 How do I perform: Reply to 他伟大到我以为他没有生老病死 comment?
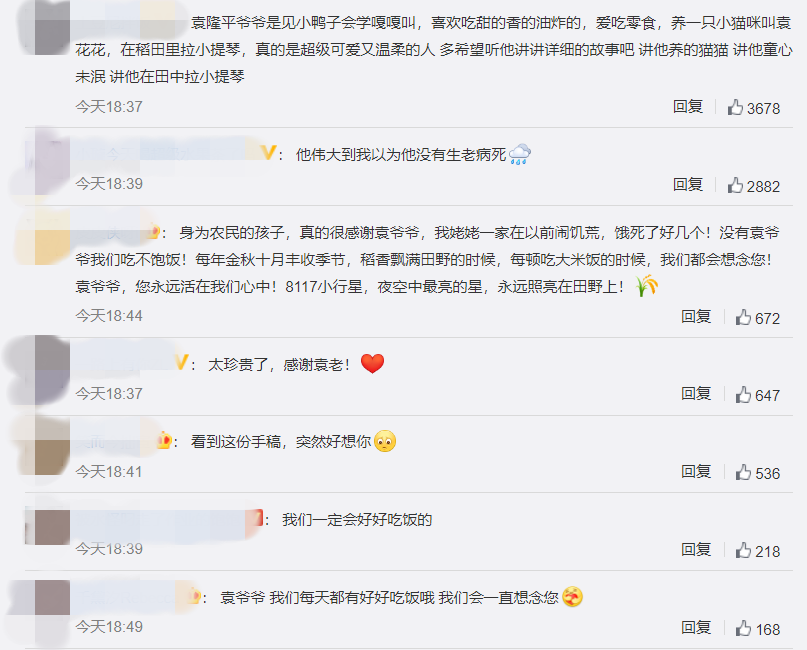pos(688,185)
